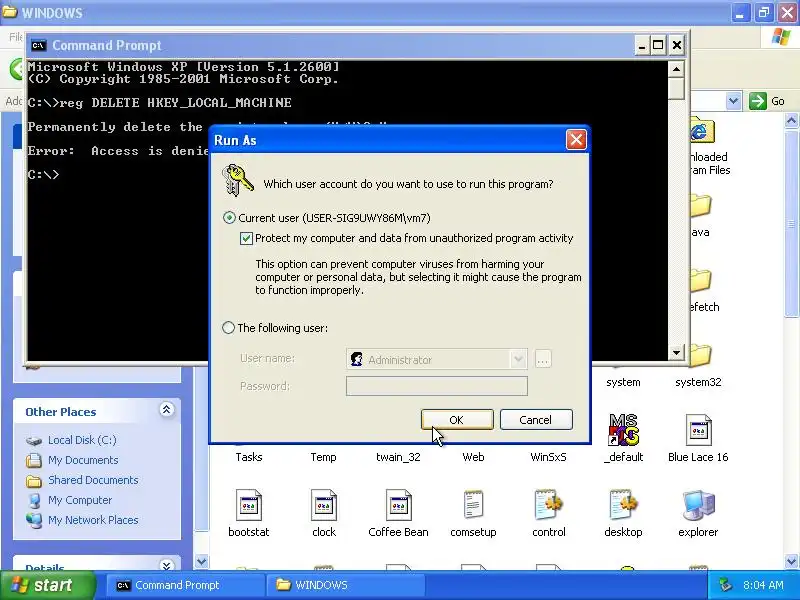The height and width of the screenshot is (600, 800).
Task: Click the Command Prompt title bar icon
Action: coord(39,45)
